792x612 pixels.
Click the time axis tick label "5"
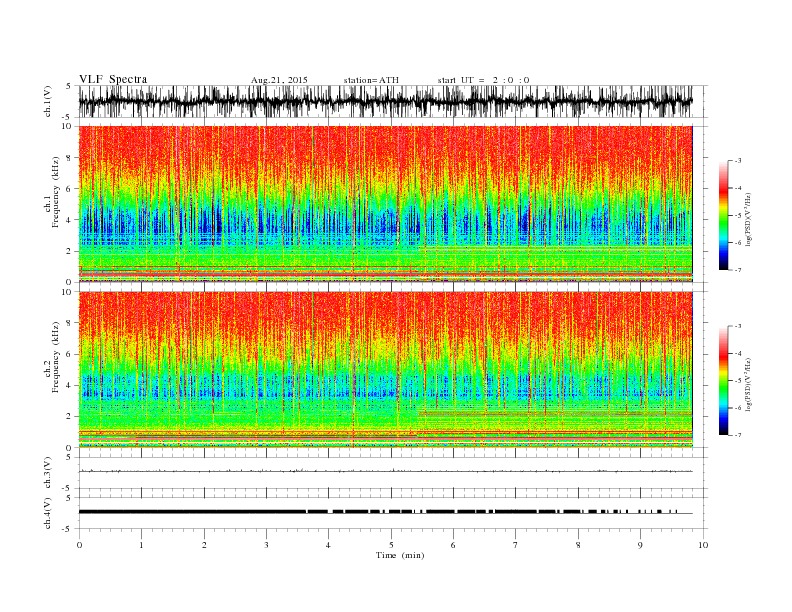(391, 545)
